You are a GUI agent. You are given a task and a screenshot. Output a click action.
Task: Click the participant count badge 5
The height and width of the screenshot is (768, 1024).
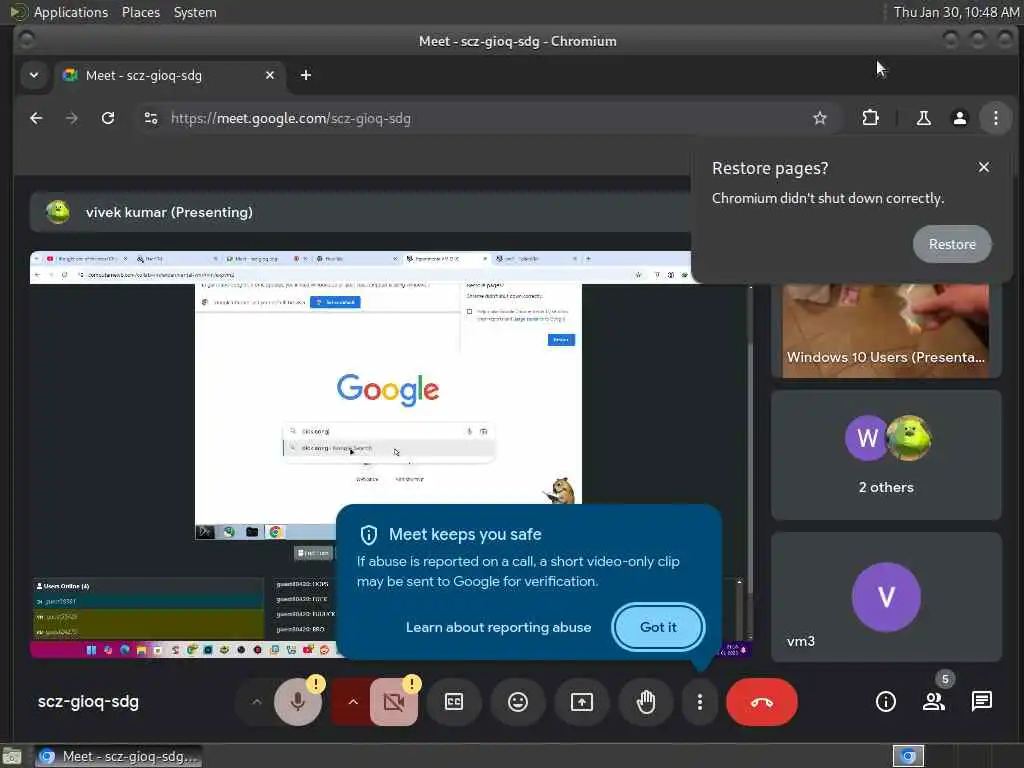tap(945, 679)
